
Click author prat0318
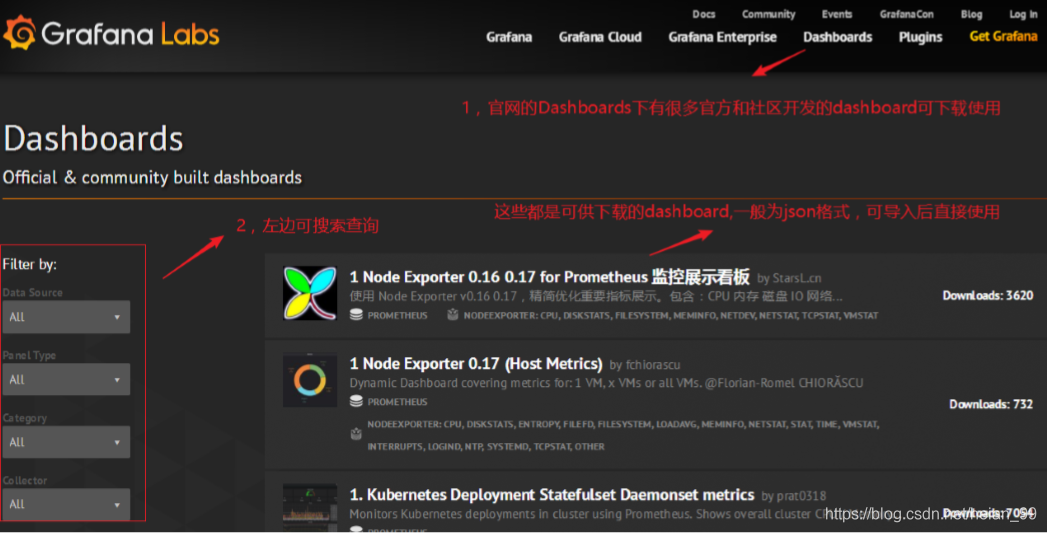[801, 496]
